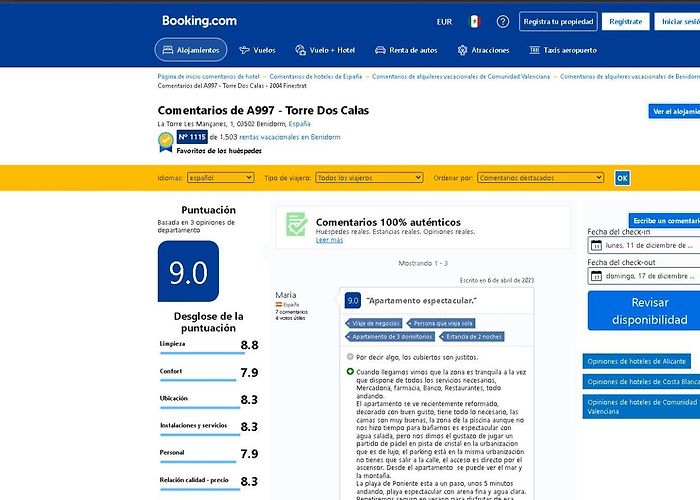700x500 pixels.
Task: Open Opiniones de hoteles de Costa Blanca
Action: point(642,382)
